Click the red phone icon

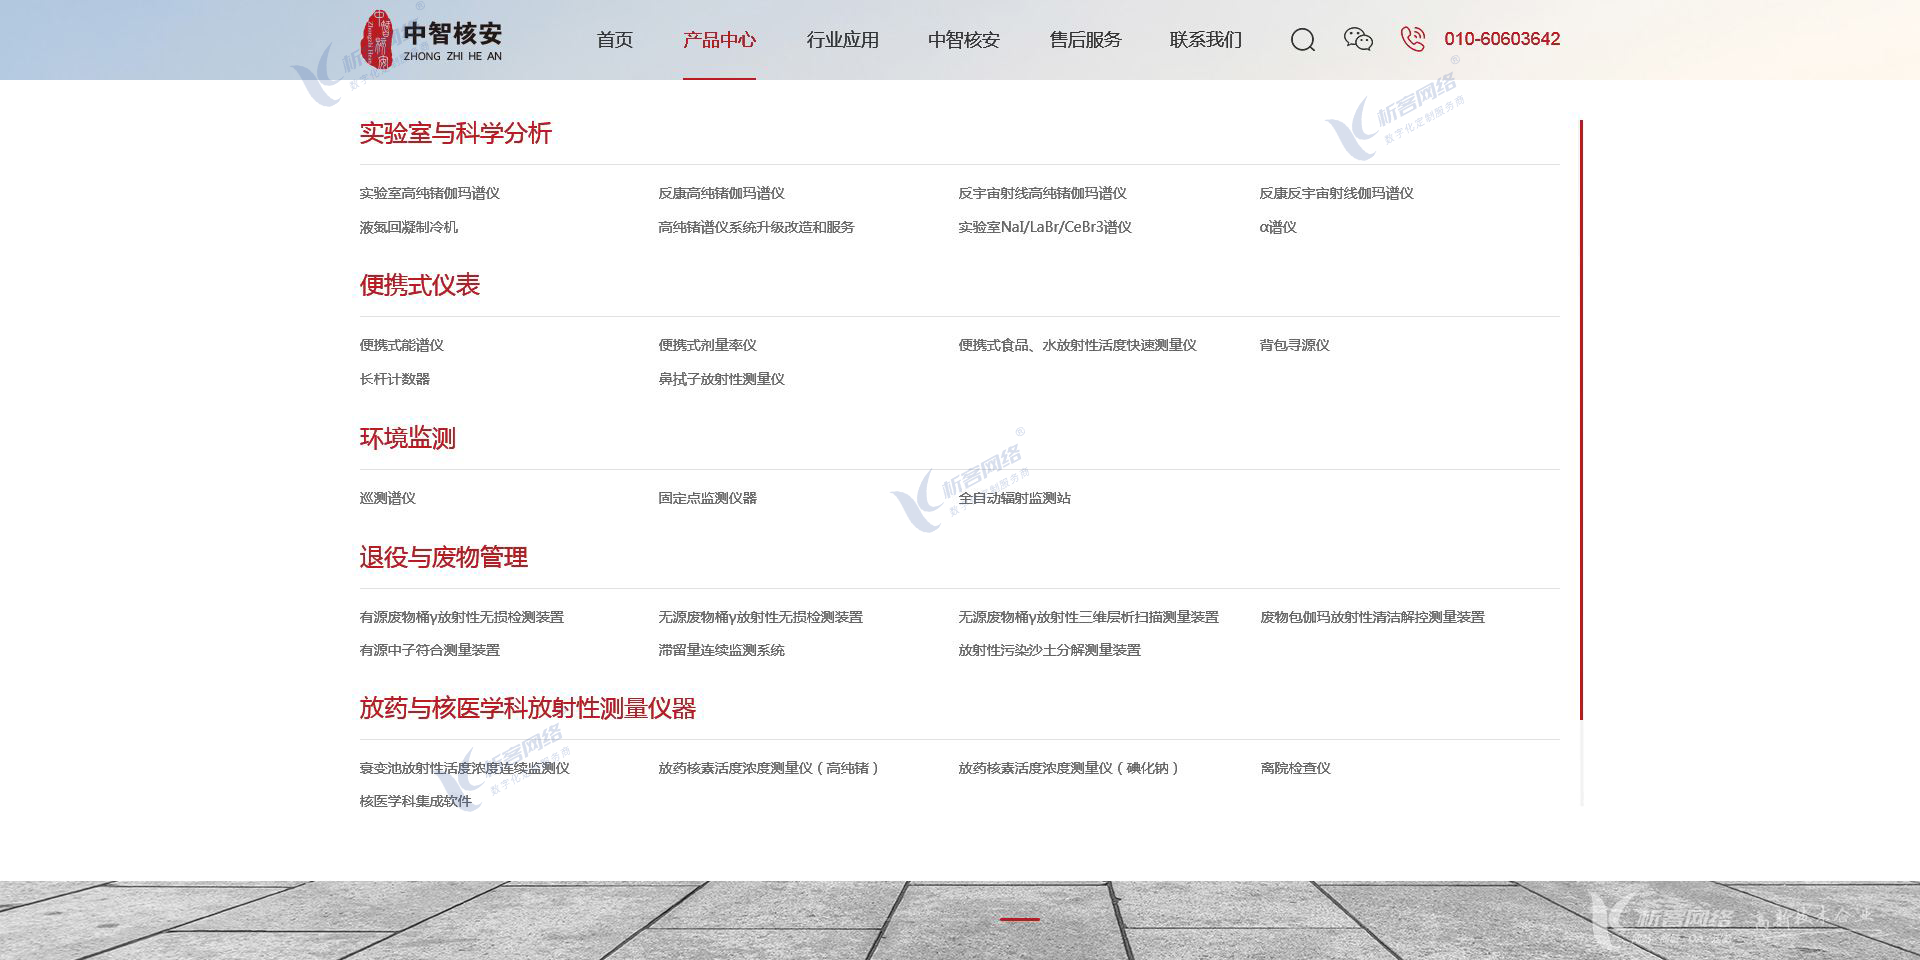tap(1412, 39)
